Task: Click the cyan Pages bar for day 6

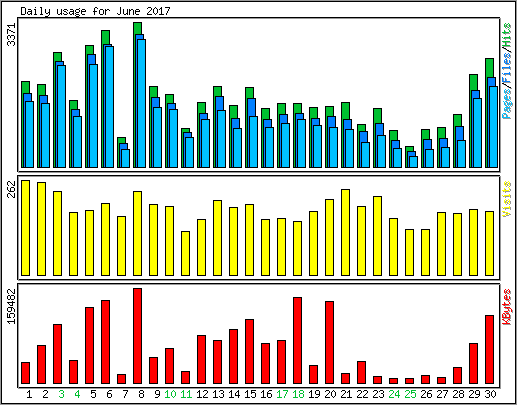Action: click(109, 107)
